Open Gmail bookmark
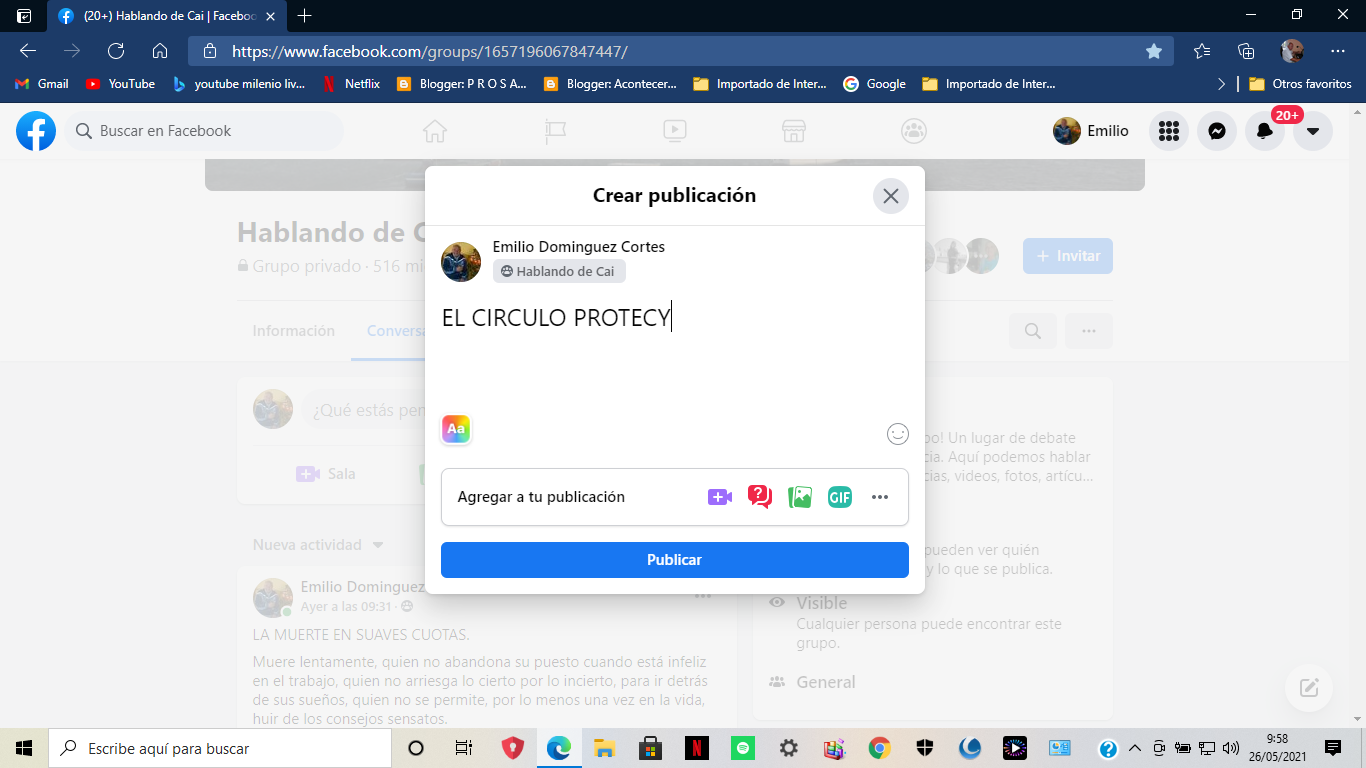This screenshot has height=768, width=1366. (x=42, y=84)
